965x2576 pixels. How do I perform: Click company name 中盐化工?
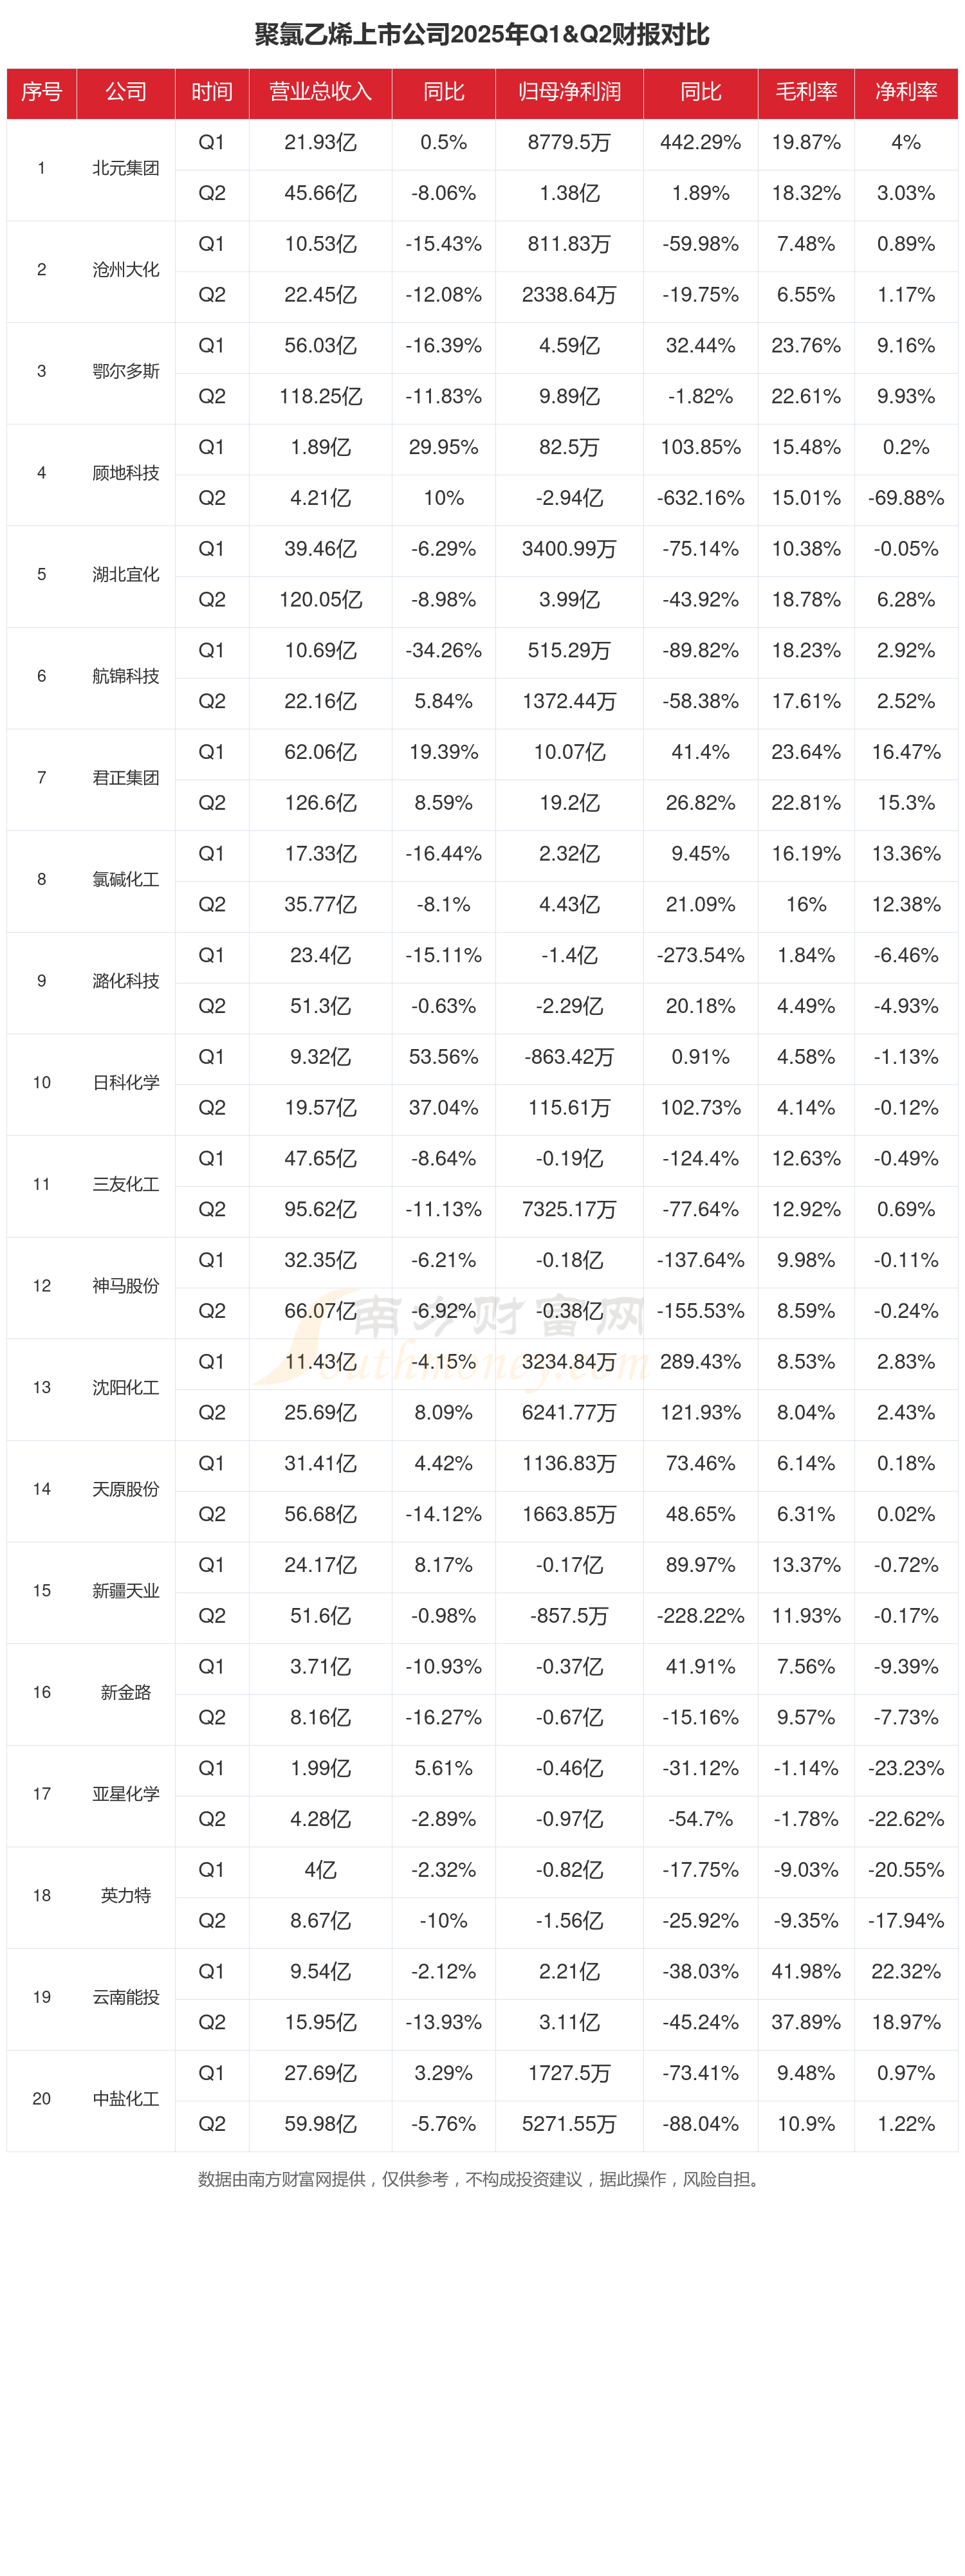(126, 2098)
